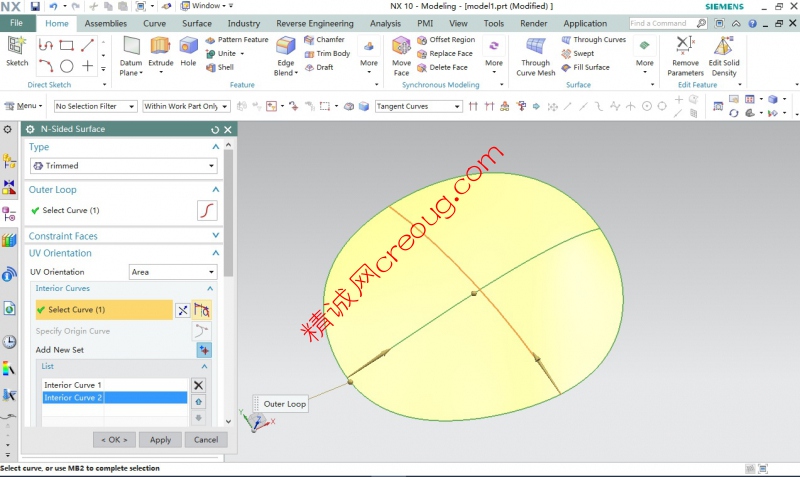The height and width of the screenshot is (477, 800).
Task: Activate the Move Face tool
Action: [401, 52]
